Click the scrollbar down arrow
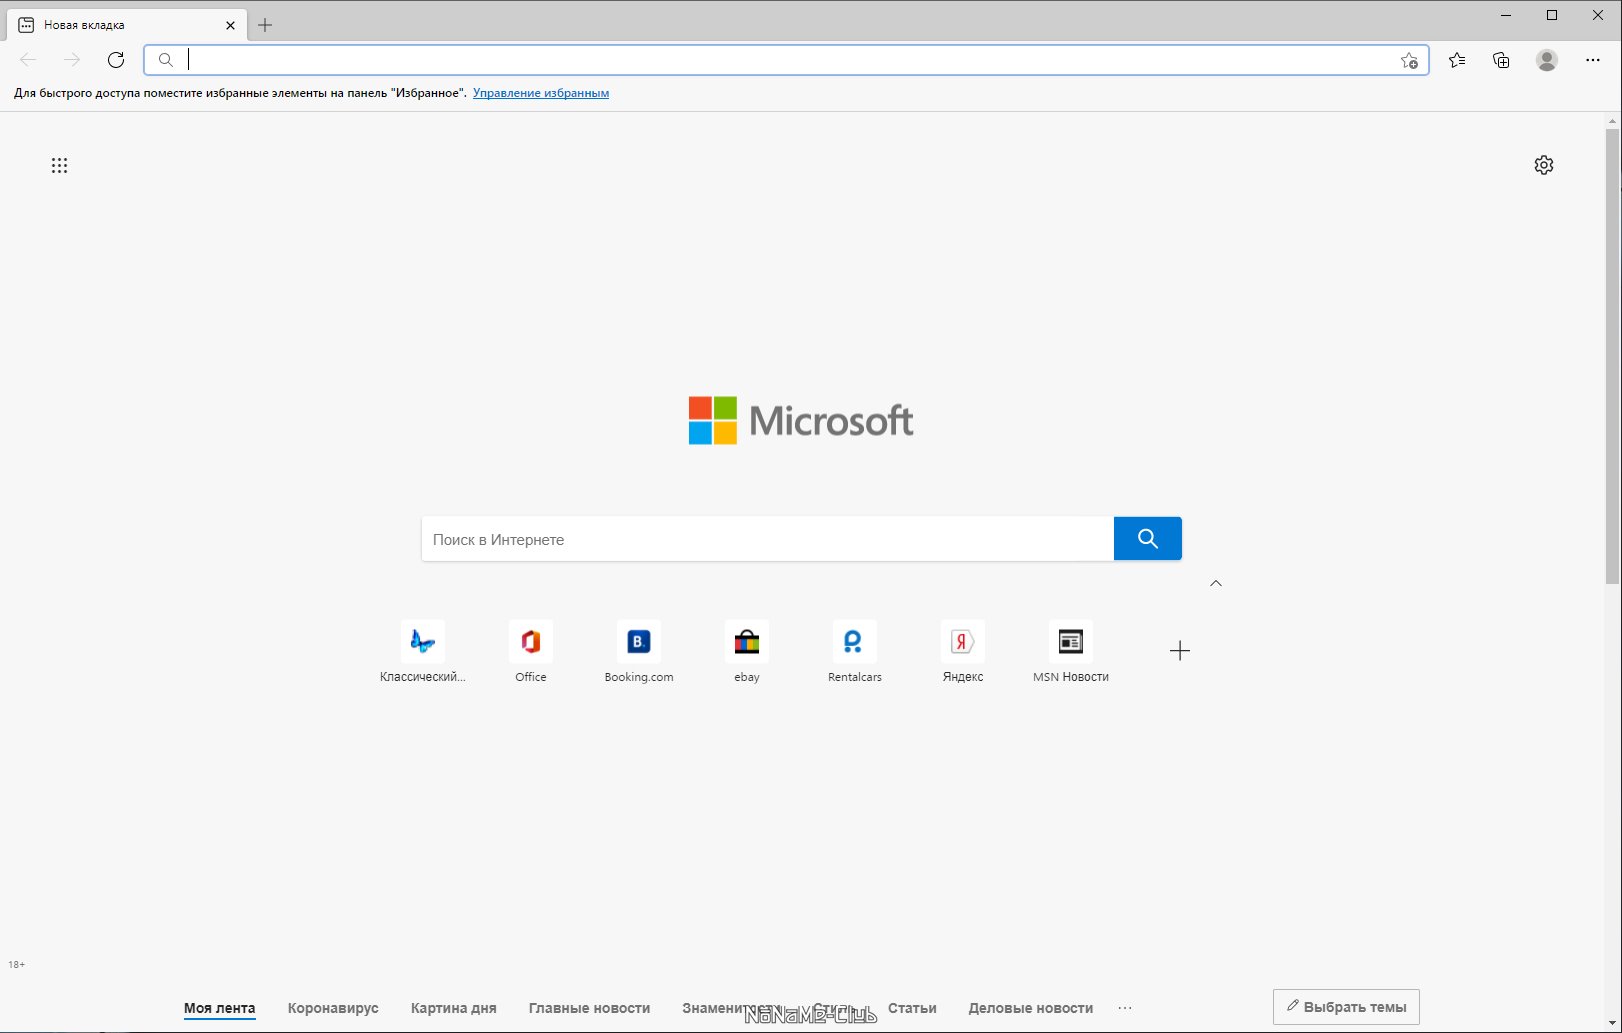 click(1612, 1023)
